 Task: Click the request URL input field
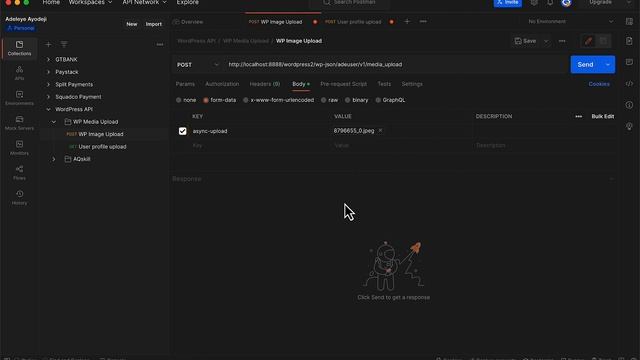click(x=396, y=64)
